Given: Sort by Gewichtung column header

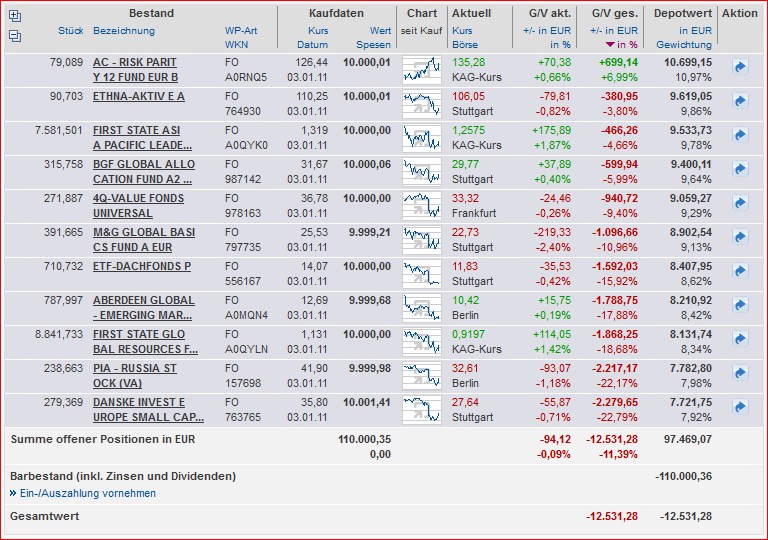Looking at the screenshot, I should coord(684,45).
